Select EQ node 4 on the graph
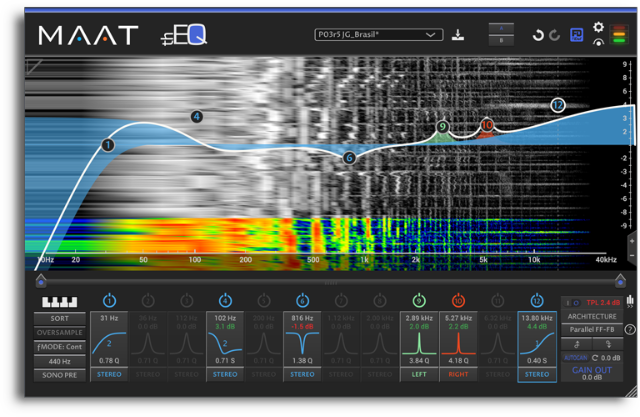This screenshot has height=417, width=640. pos(197,117)
